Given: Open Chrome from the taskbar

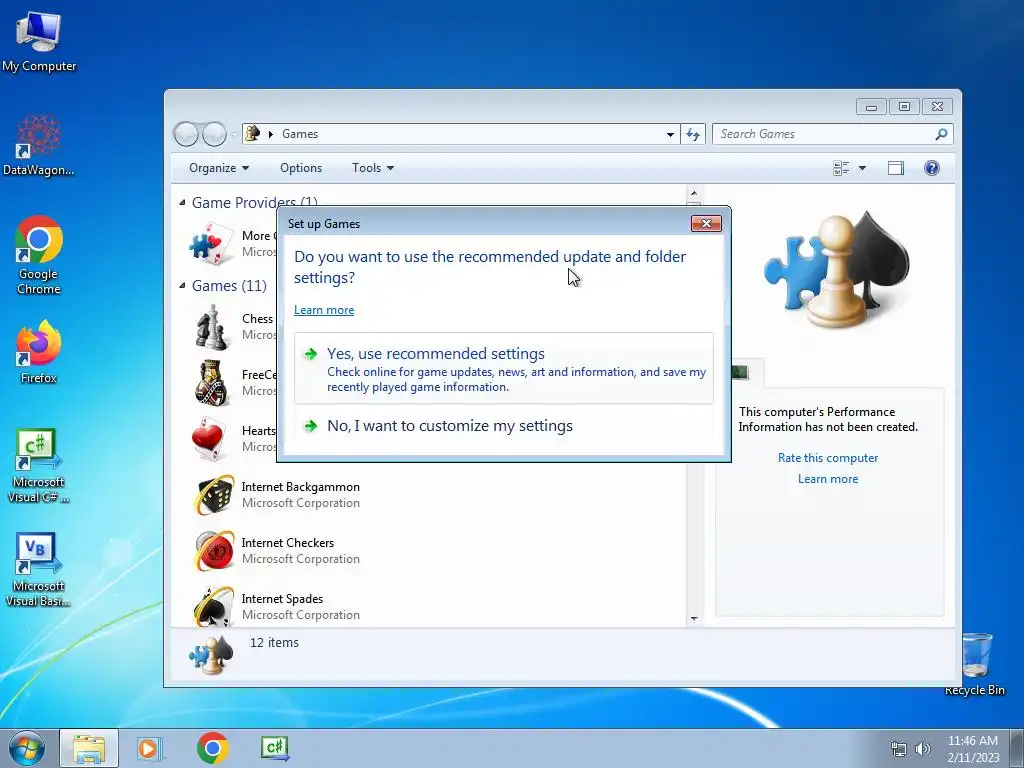Looking at the screenshot, I should pos(212,748).
